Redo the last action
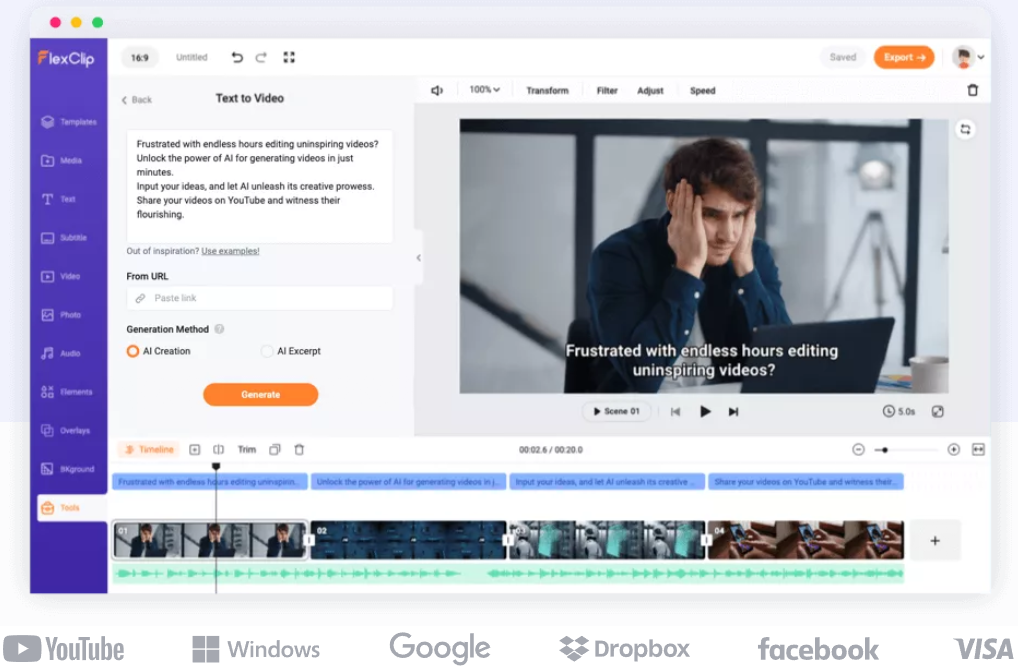 click(x=261, y=57)
